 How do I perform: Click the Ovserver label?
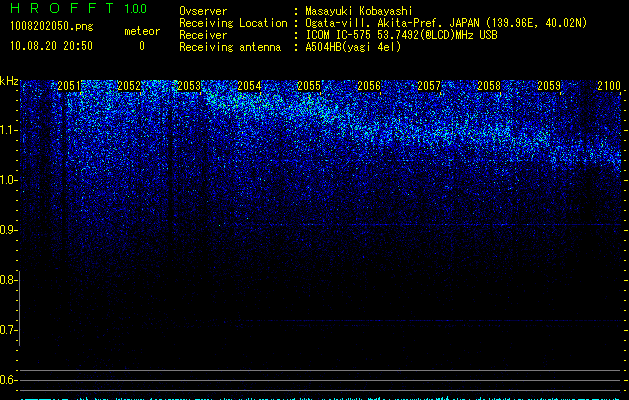point(203,11)
